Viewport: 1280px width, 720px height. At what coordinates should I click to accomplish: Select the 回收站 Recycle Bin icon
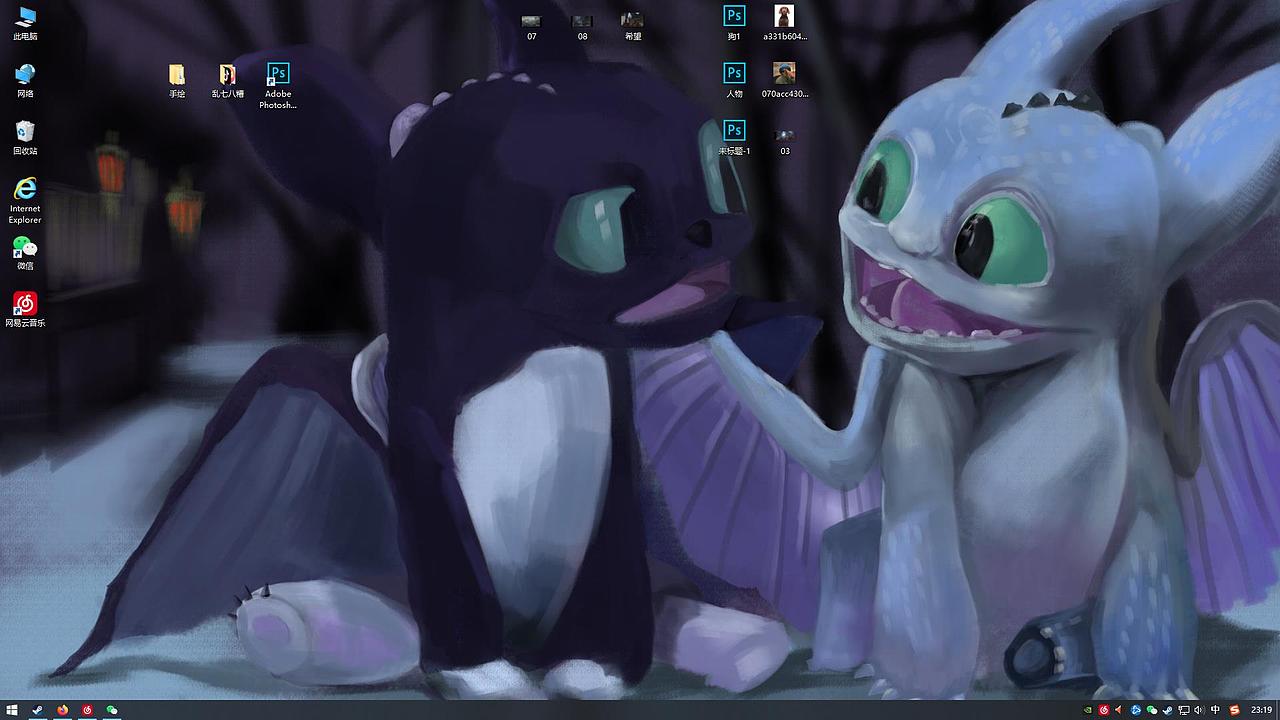click(25, 138)
